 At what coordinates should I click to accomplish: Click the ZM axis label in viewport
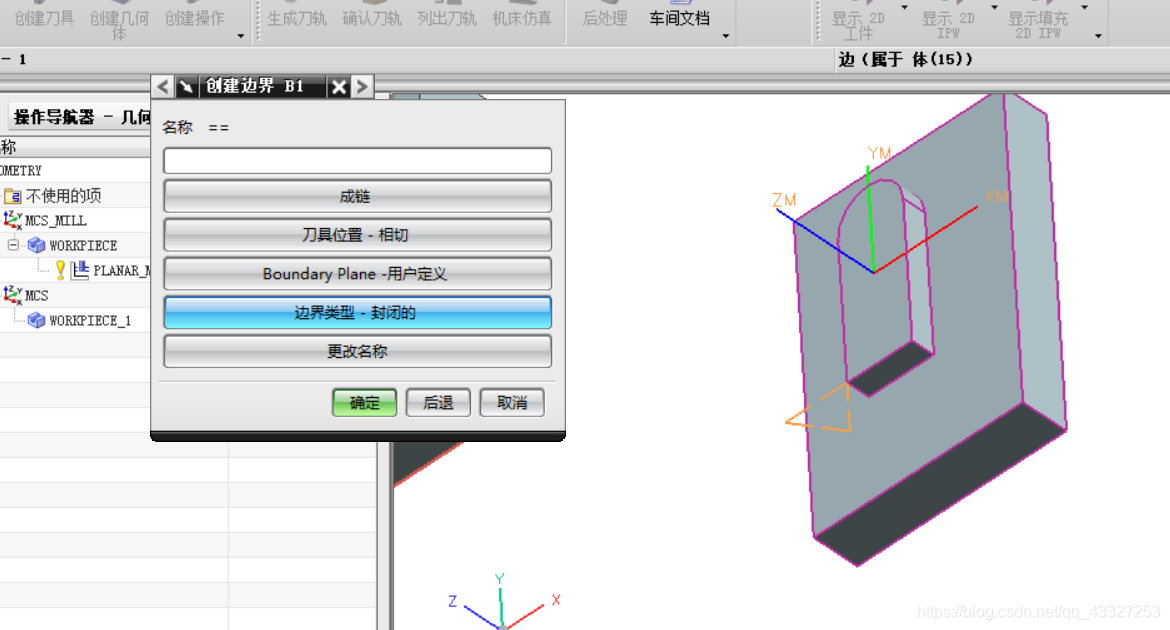coord(784,200)
